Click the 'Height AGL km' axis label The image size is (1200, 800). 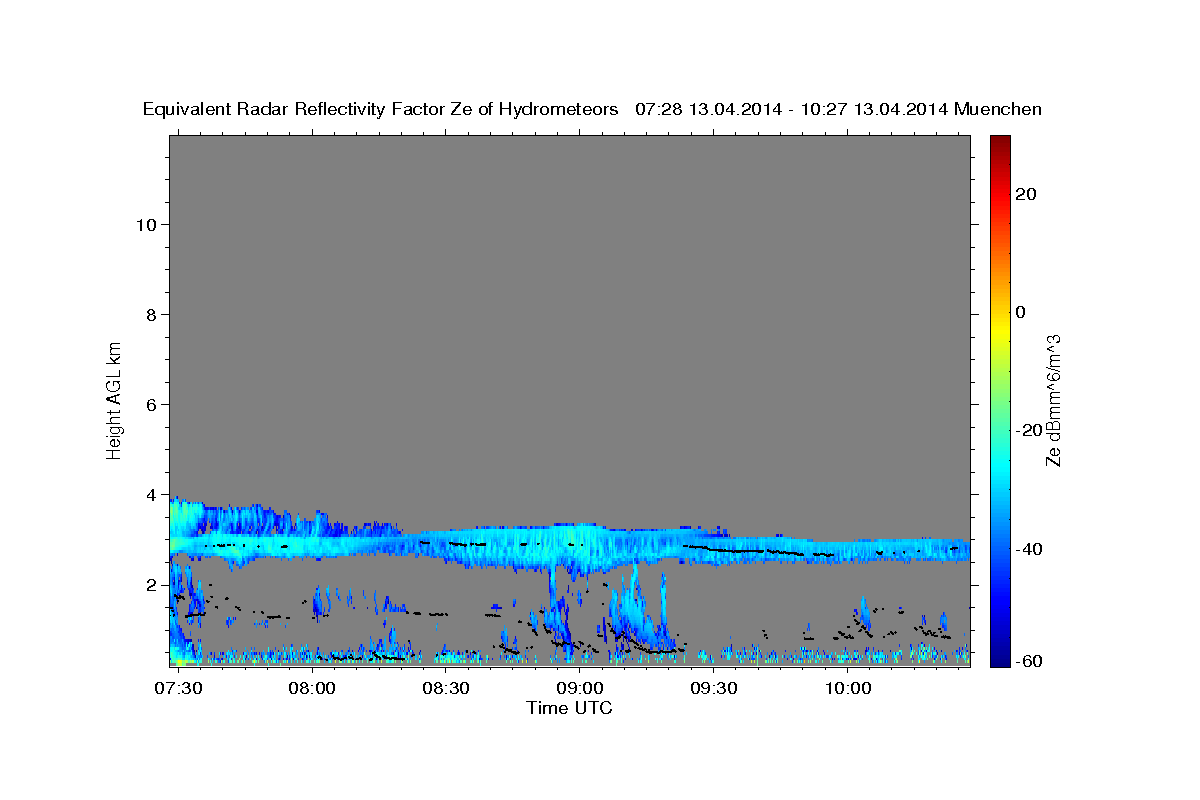[115, 399]
